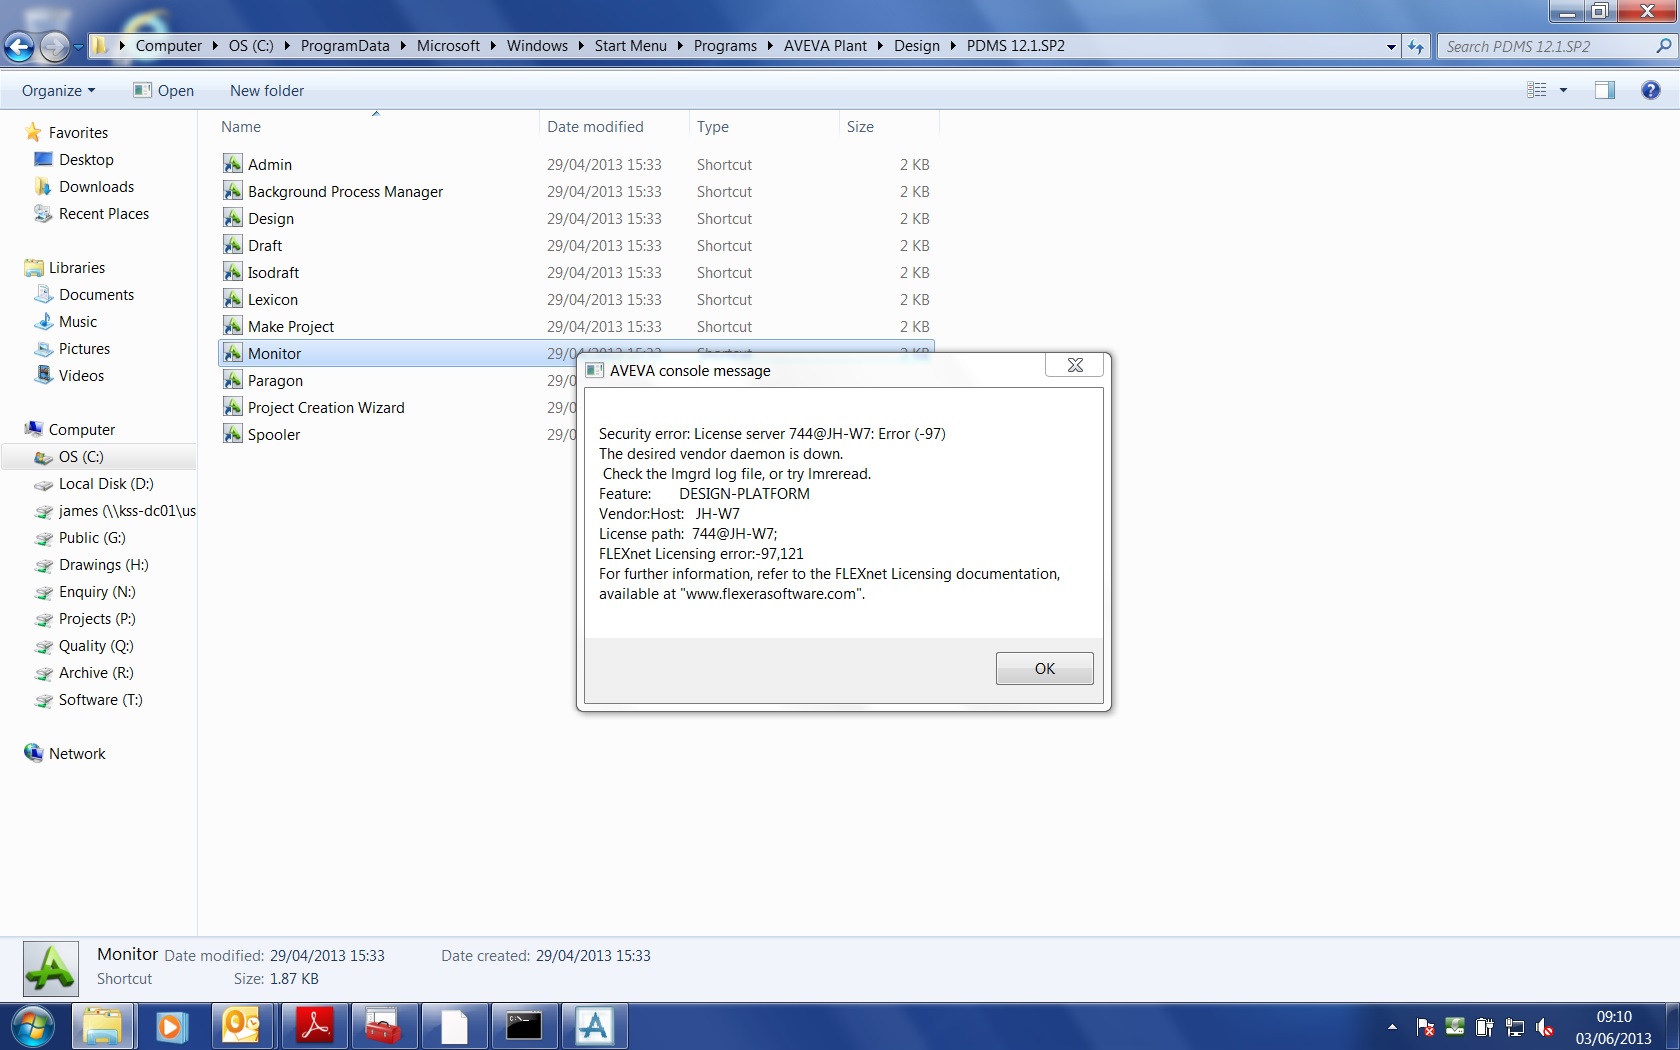The width and height of the screenshot is (1680, 1050).
Task: Click the Isodraft shortcut icon
Action: (x=233, y=272)
